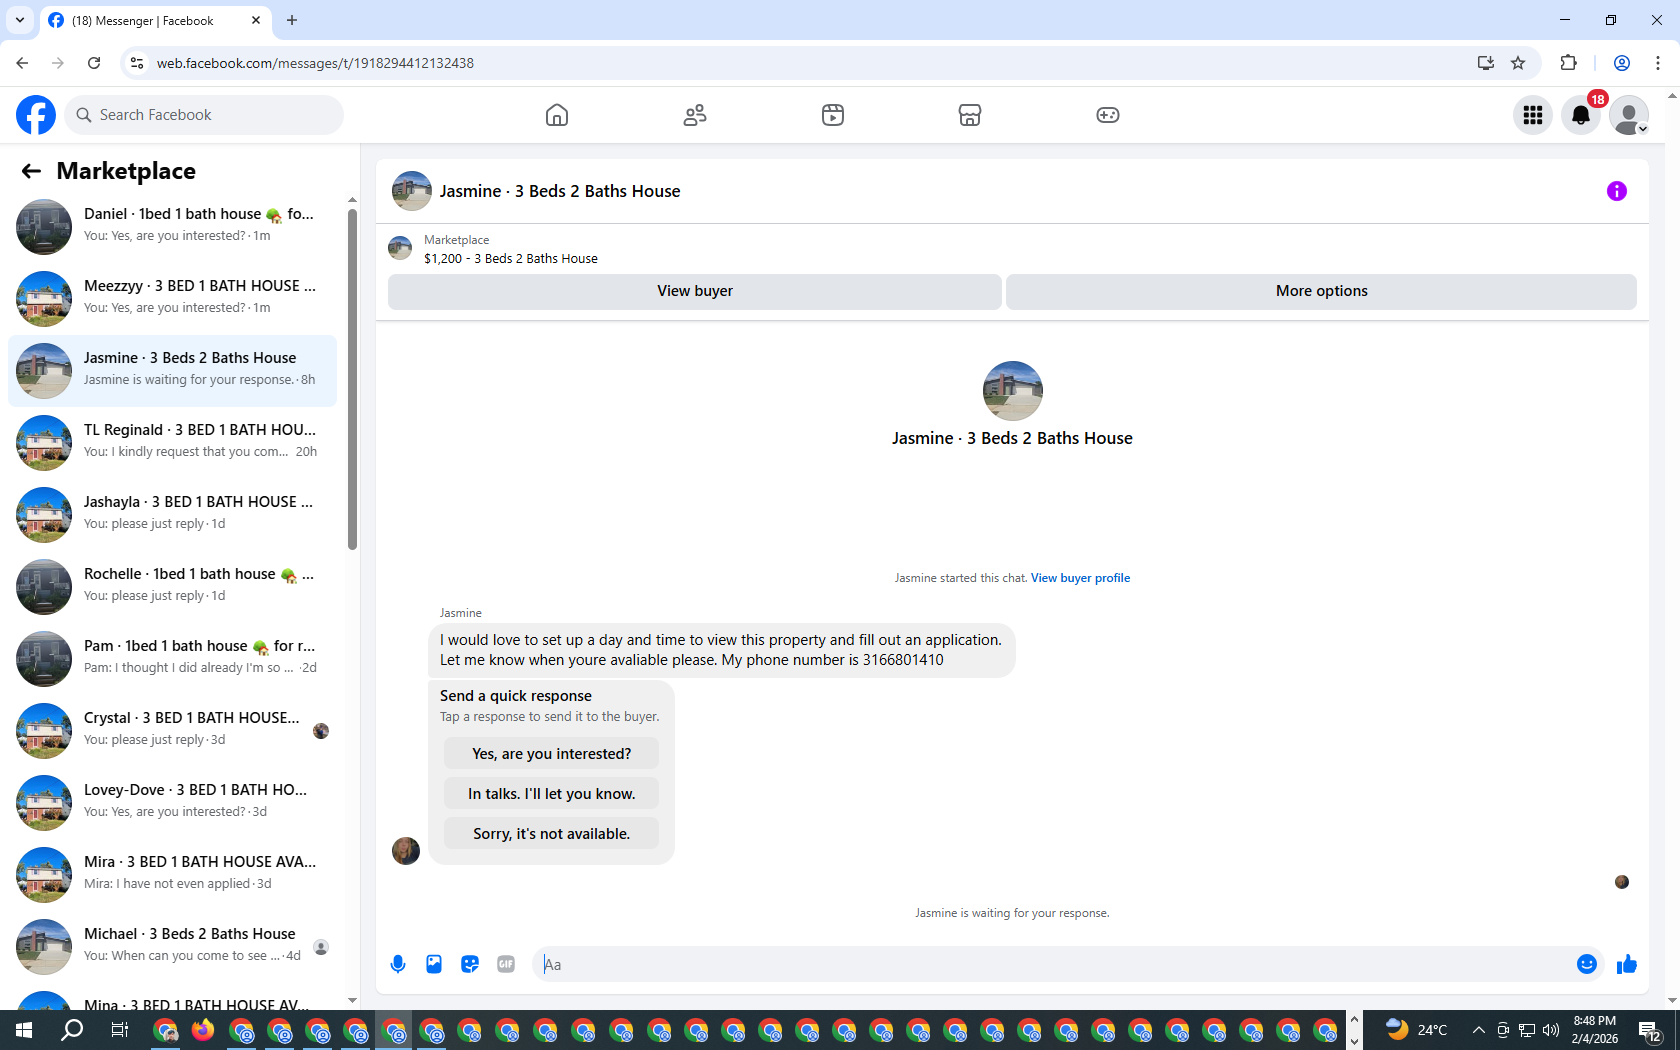The height and width of the screenshot is (1050, 1680).
Task: Open the Chrome three-dot menu
Action: point(1658,63)
